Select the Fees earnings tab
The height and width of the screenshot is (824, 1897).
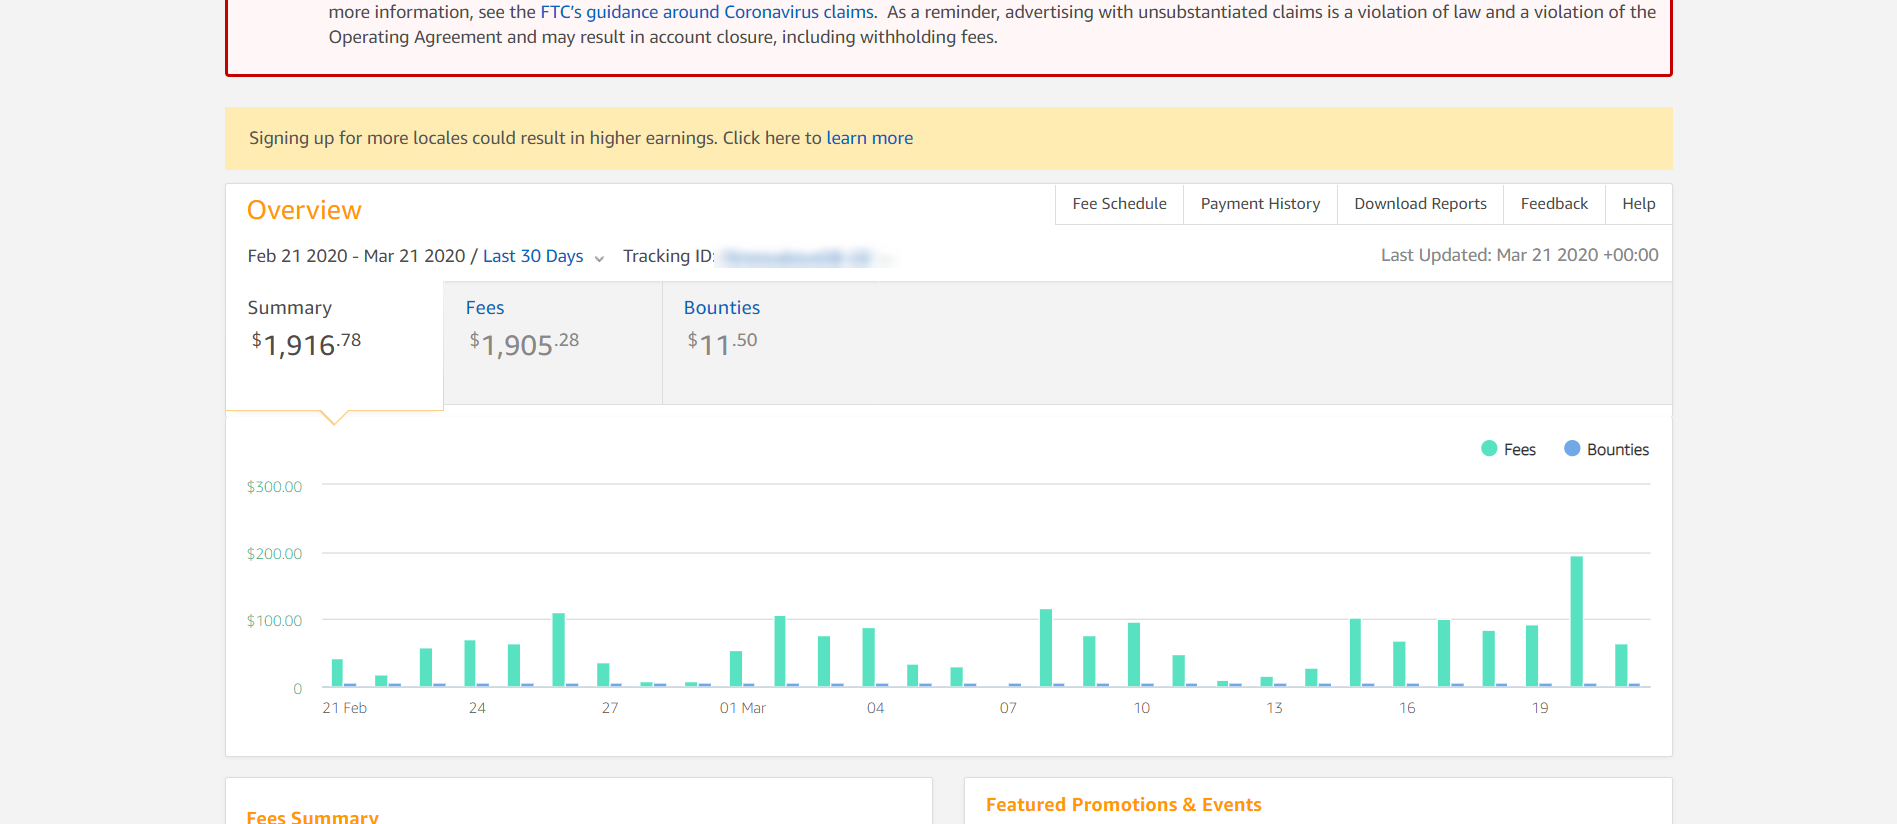[x=553, y=343]
